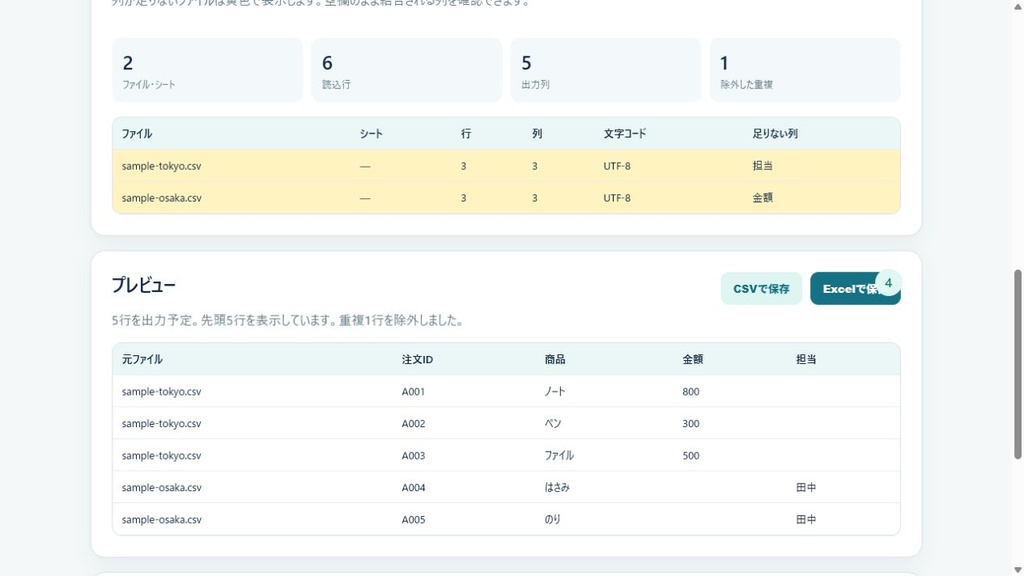The image size is (1024, 576).
Task: Click sample-tokyo.csv in the A003 preview row
Action: click(161, 456)
